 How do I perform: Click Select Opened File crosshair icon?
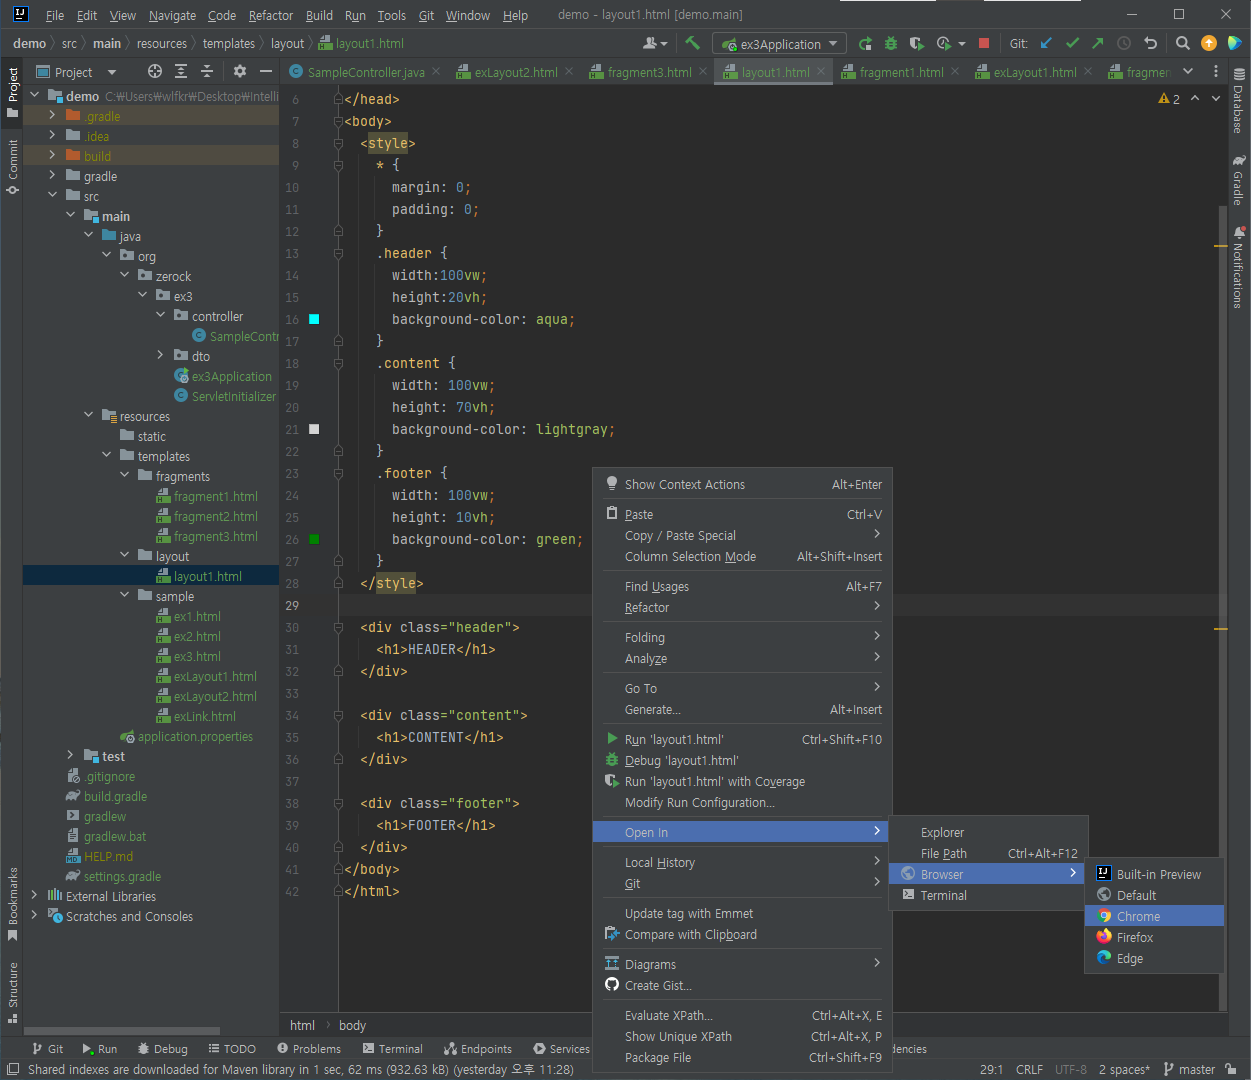(x=154, y=71)
